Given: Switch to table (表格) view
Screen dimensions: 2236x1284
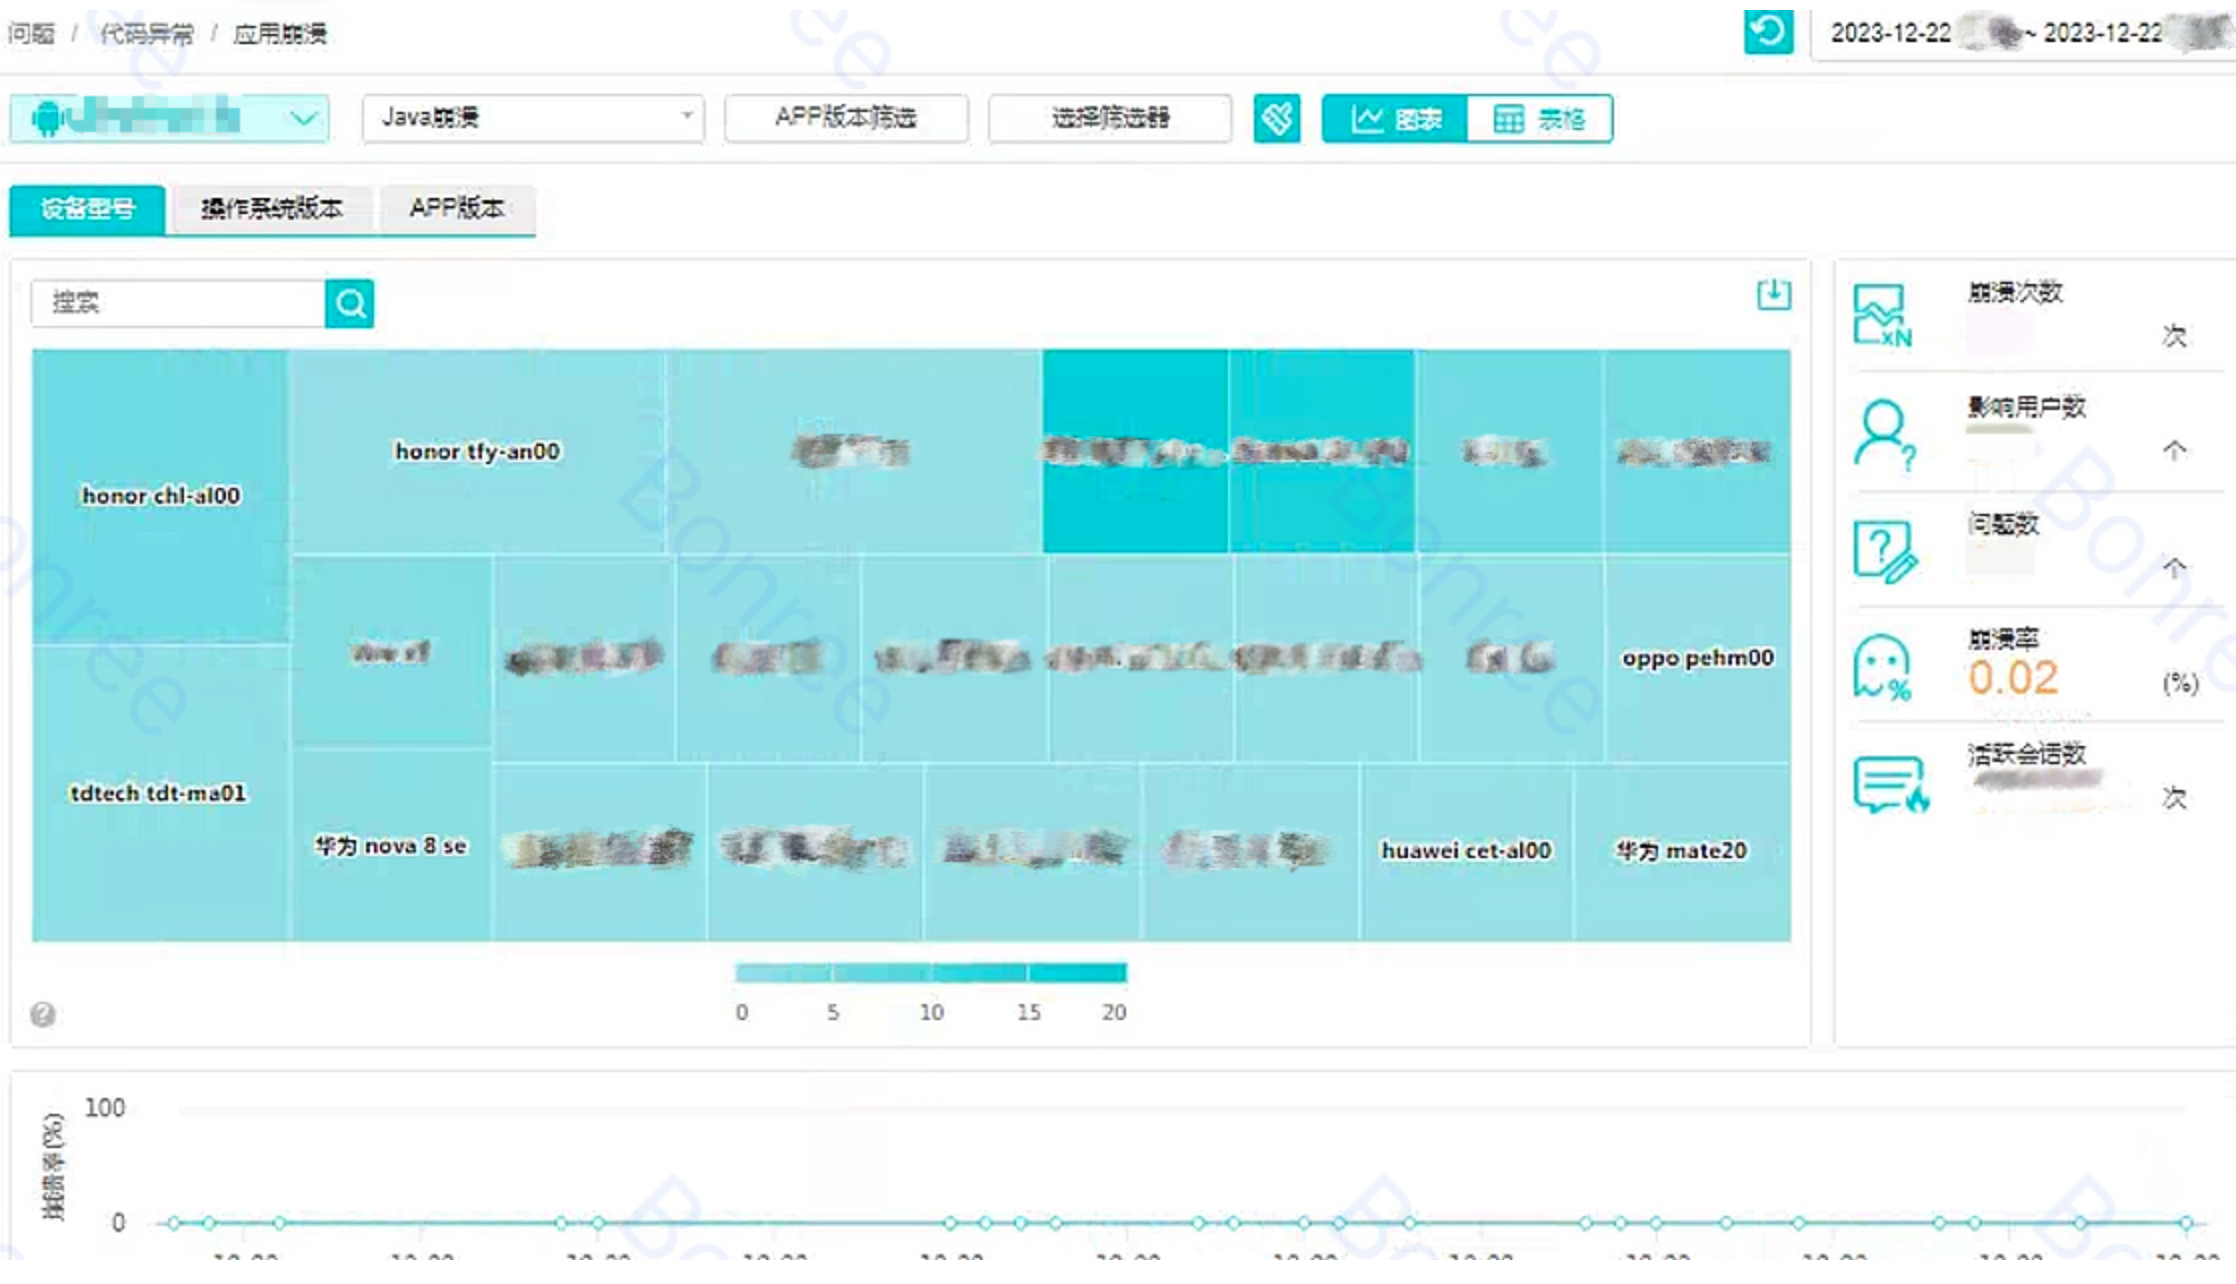Looking at the screenshot, I should (1539, 119).
